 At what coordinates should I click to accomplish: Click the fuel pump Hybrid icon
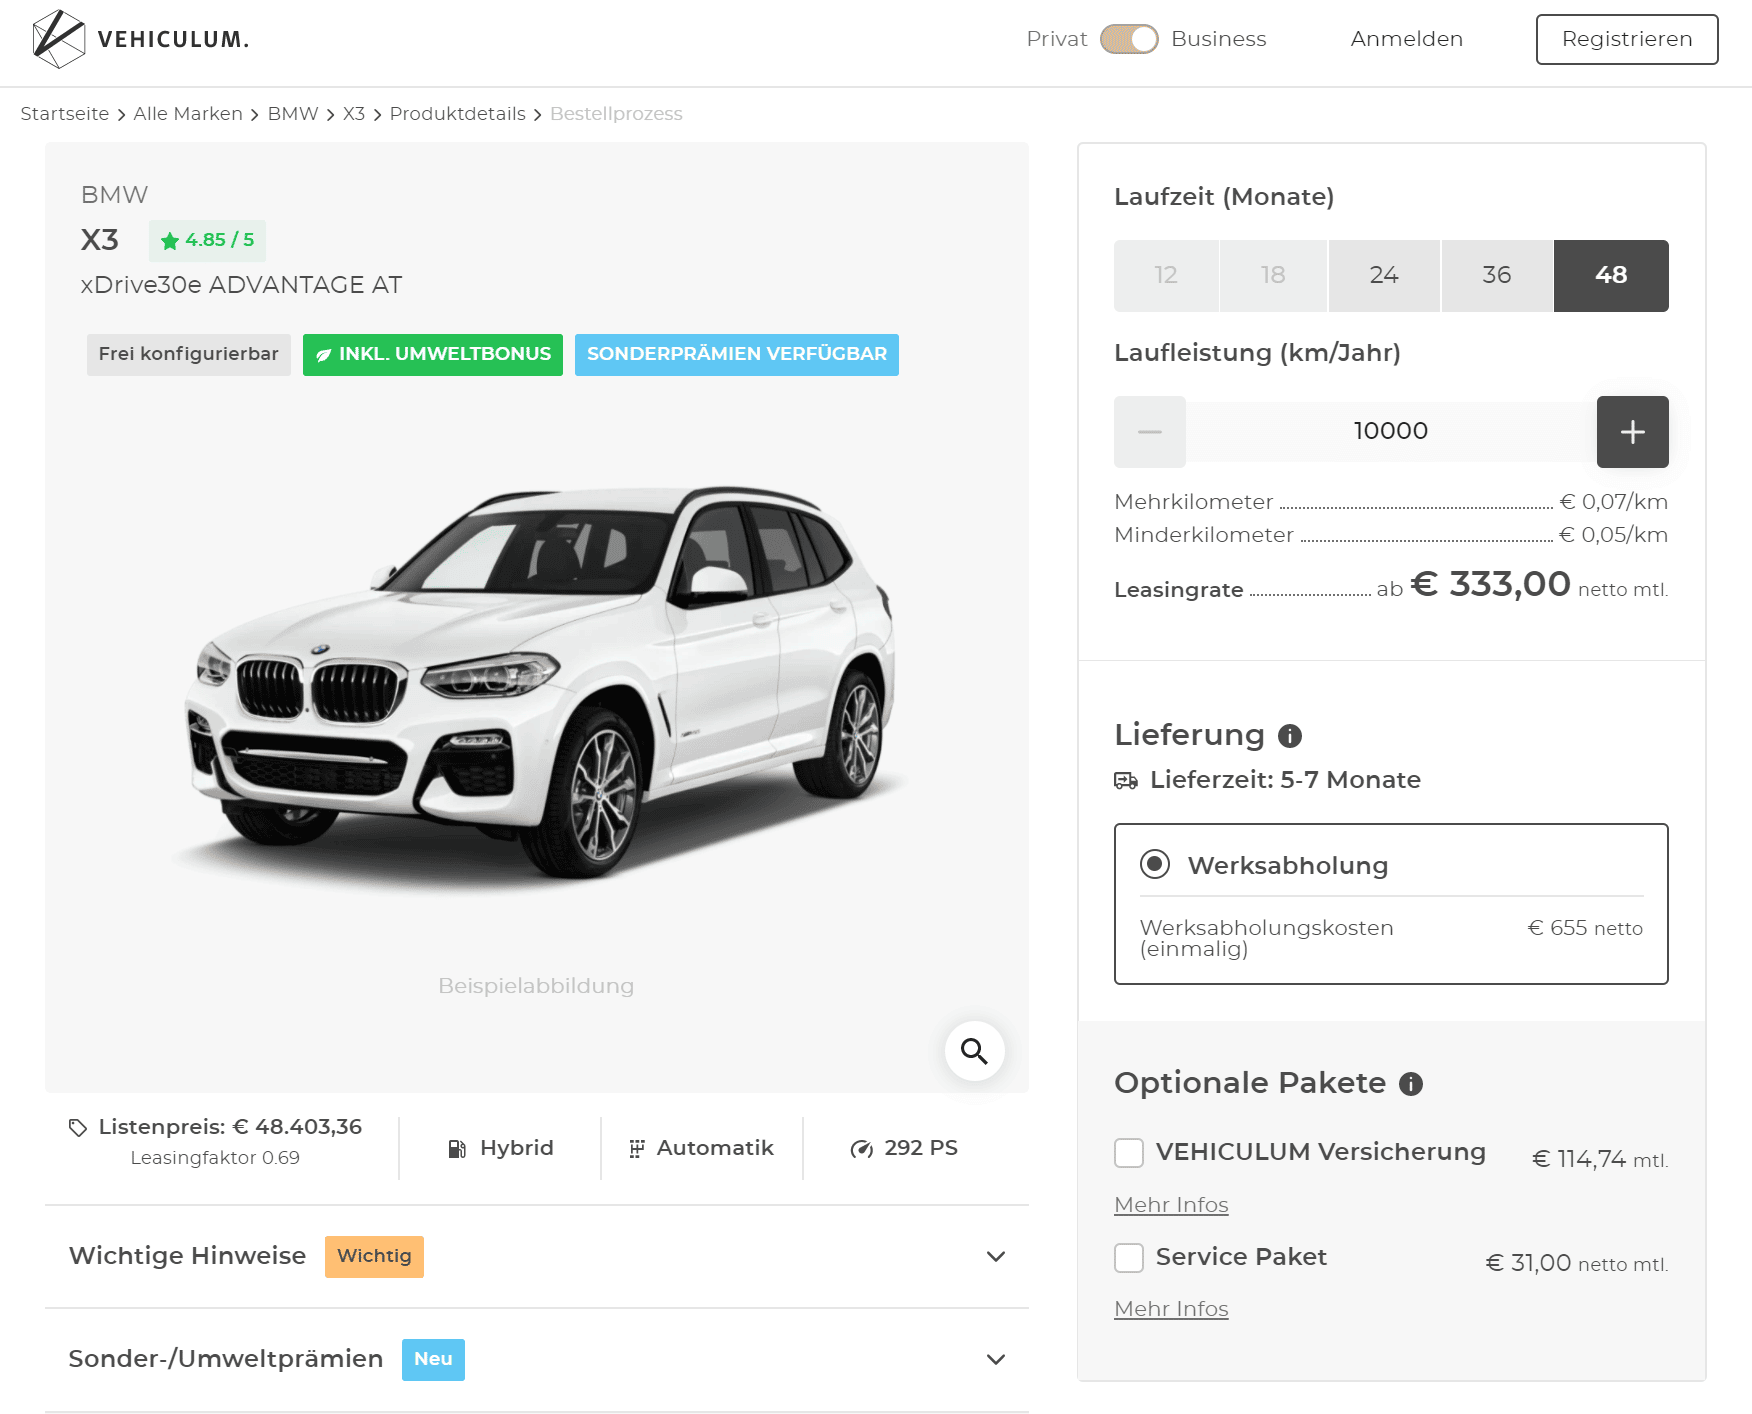[x=457, y=1149]
